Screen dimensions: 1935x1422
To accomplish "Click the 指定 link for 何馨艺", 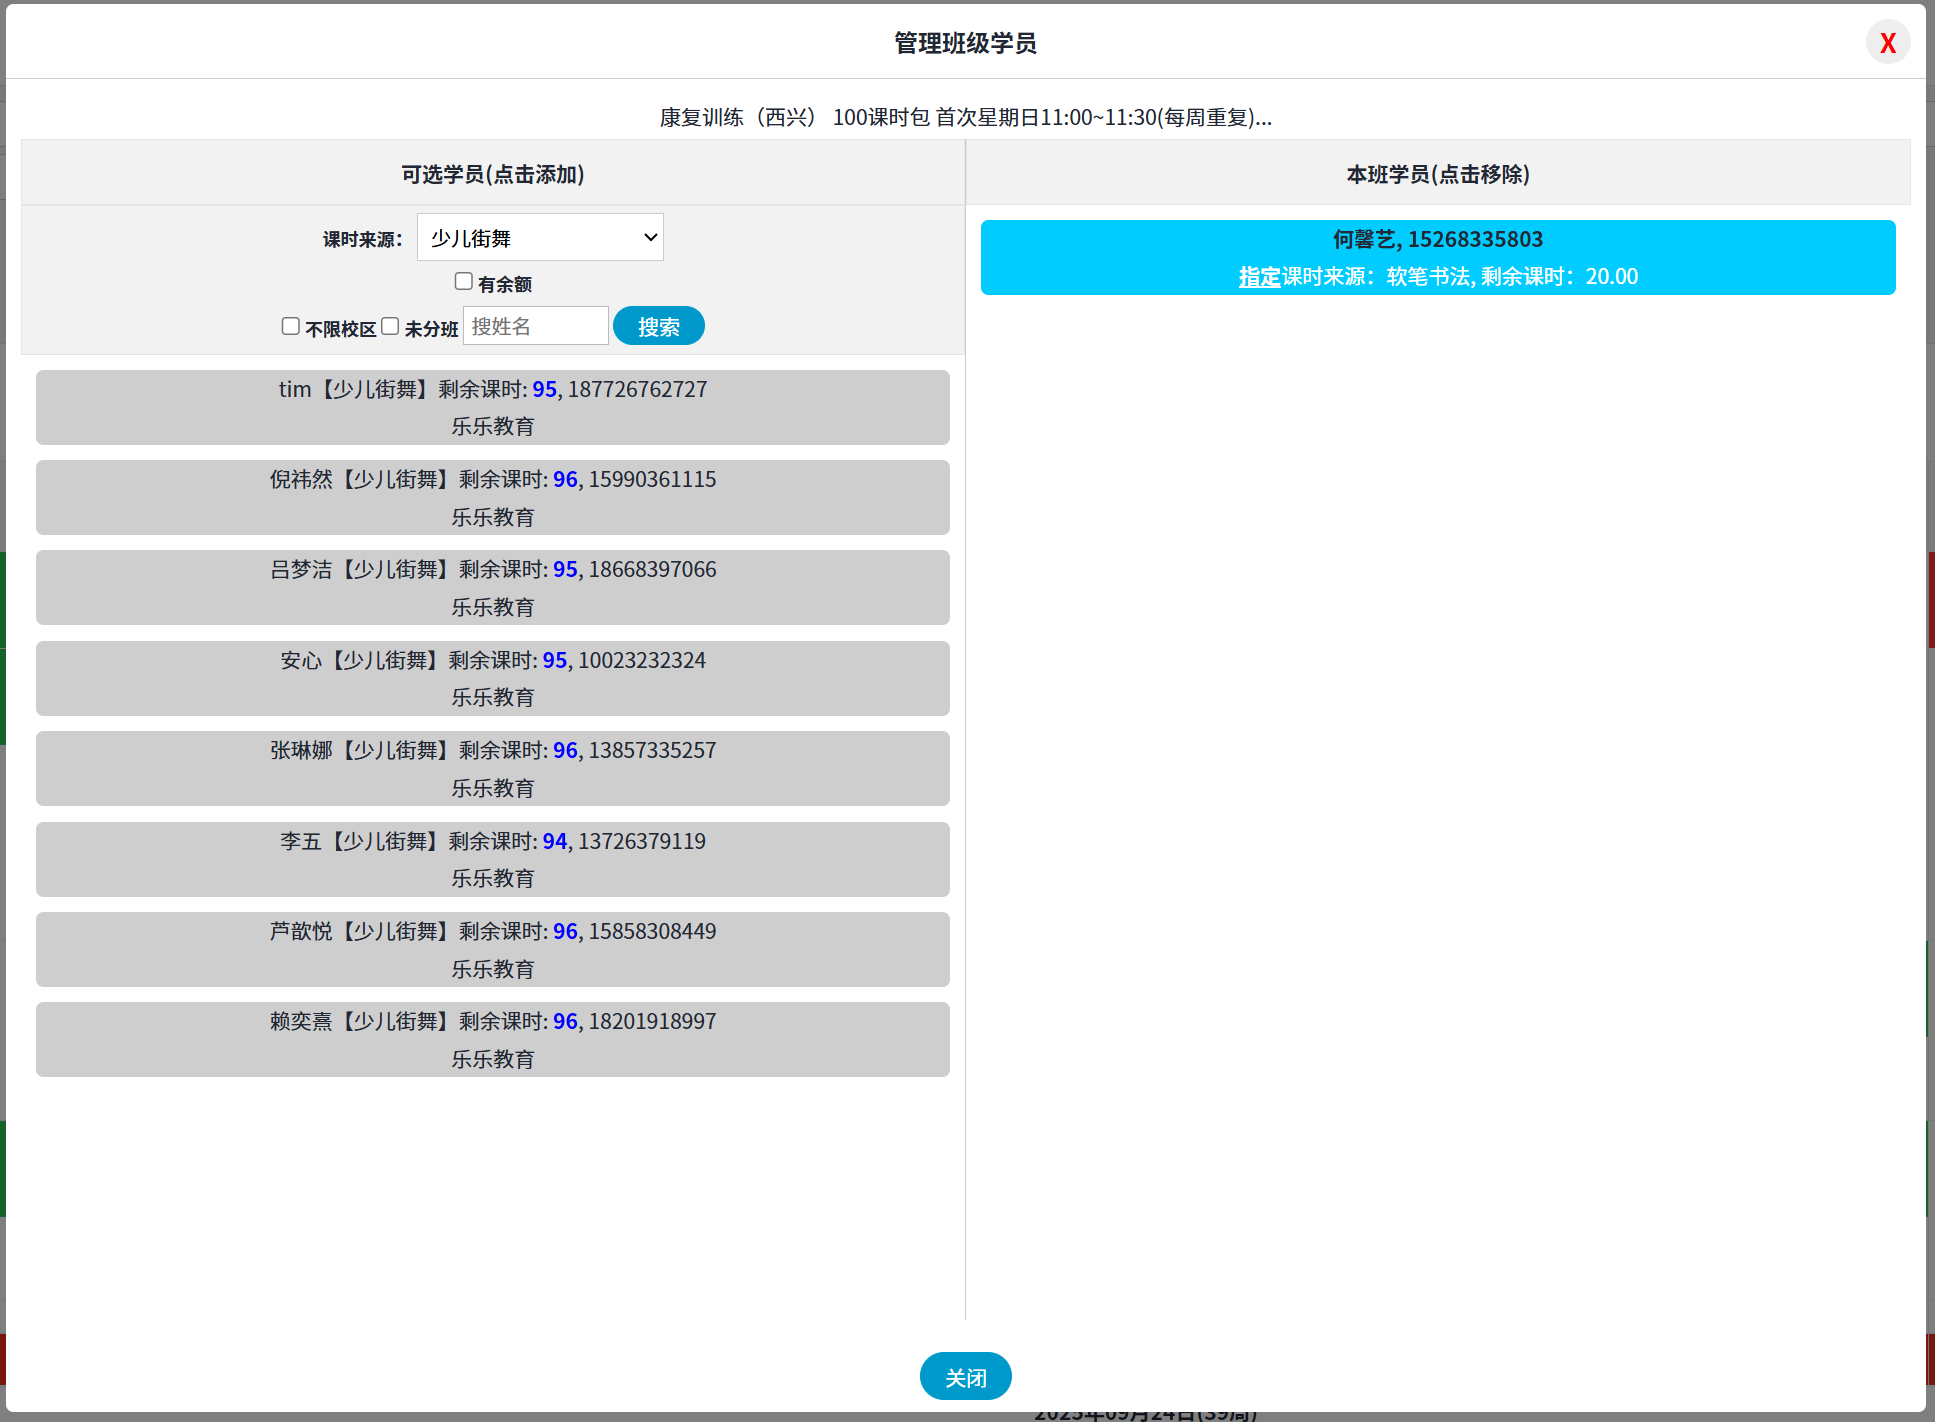I will pyautogui.click(x=1259, y=277).
